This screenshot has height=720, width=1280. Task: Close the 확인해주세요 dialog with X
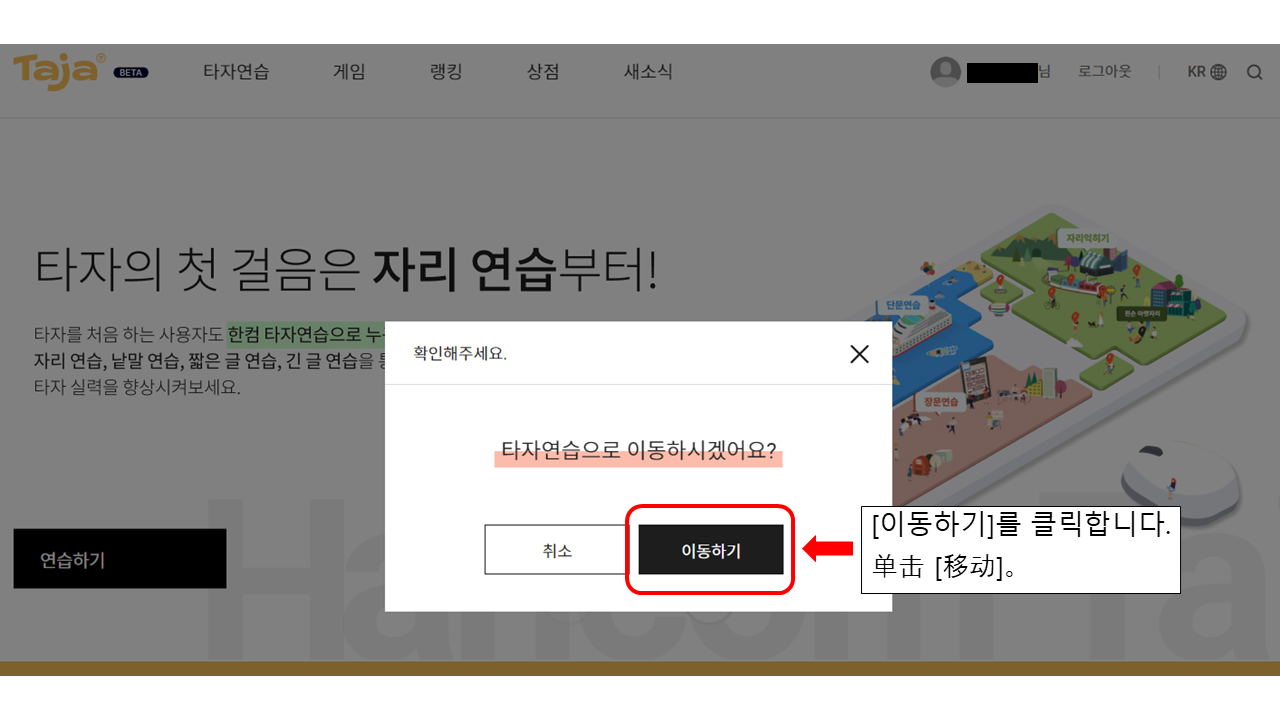tap(859, 353)
